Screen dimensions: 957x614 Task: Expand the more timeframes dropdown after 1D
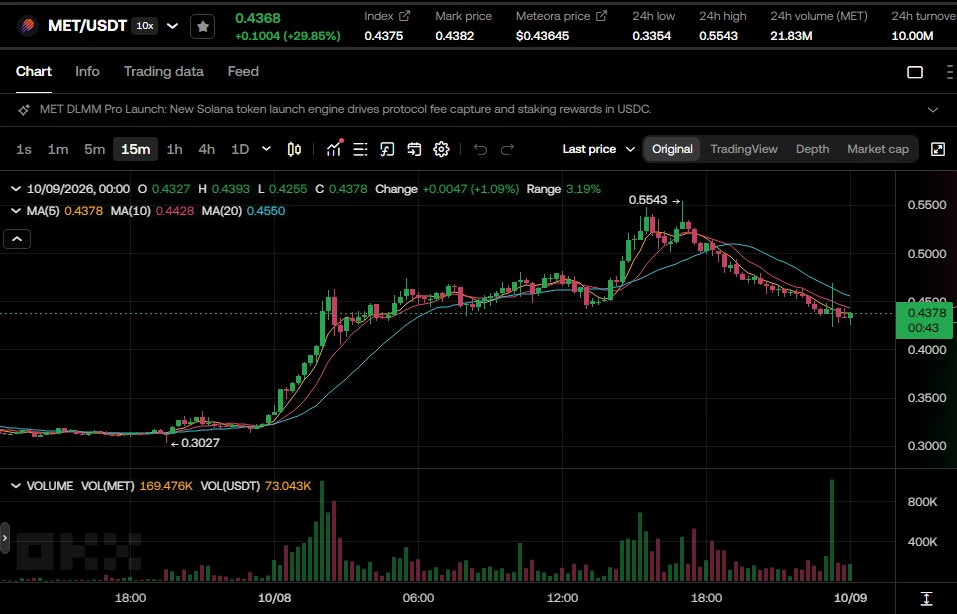266,149
